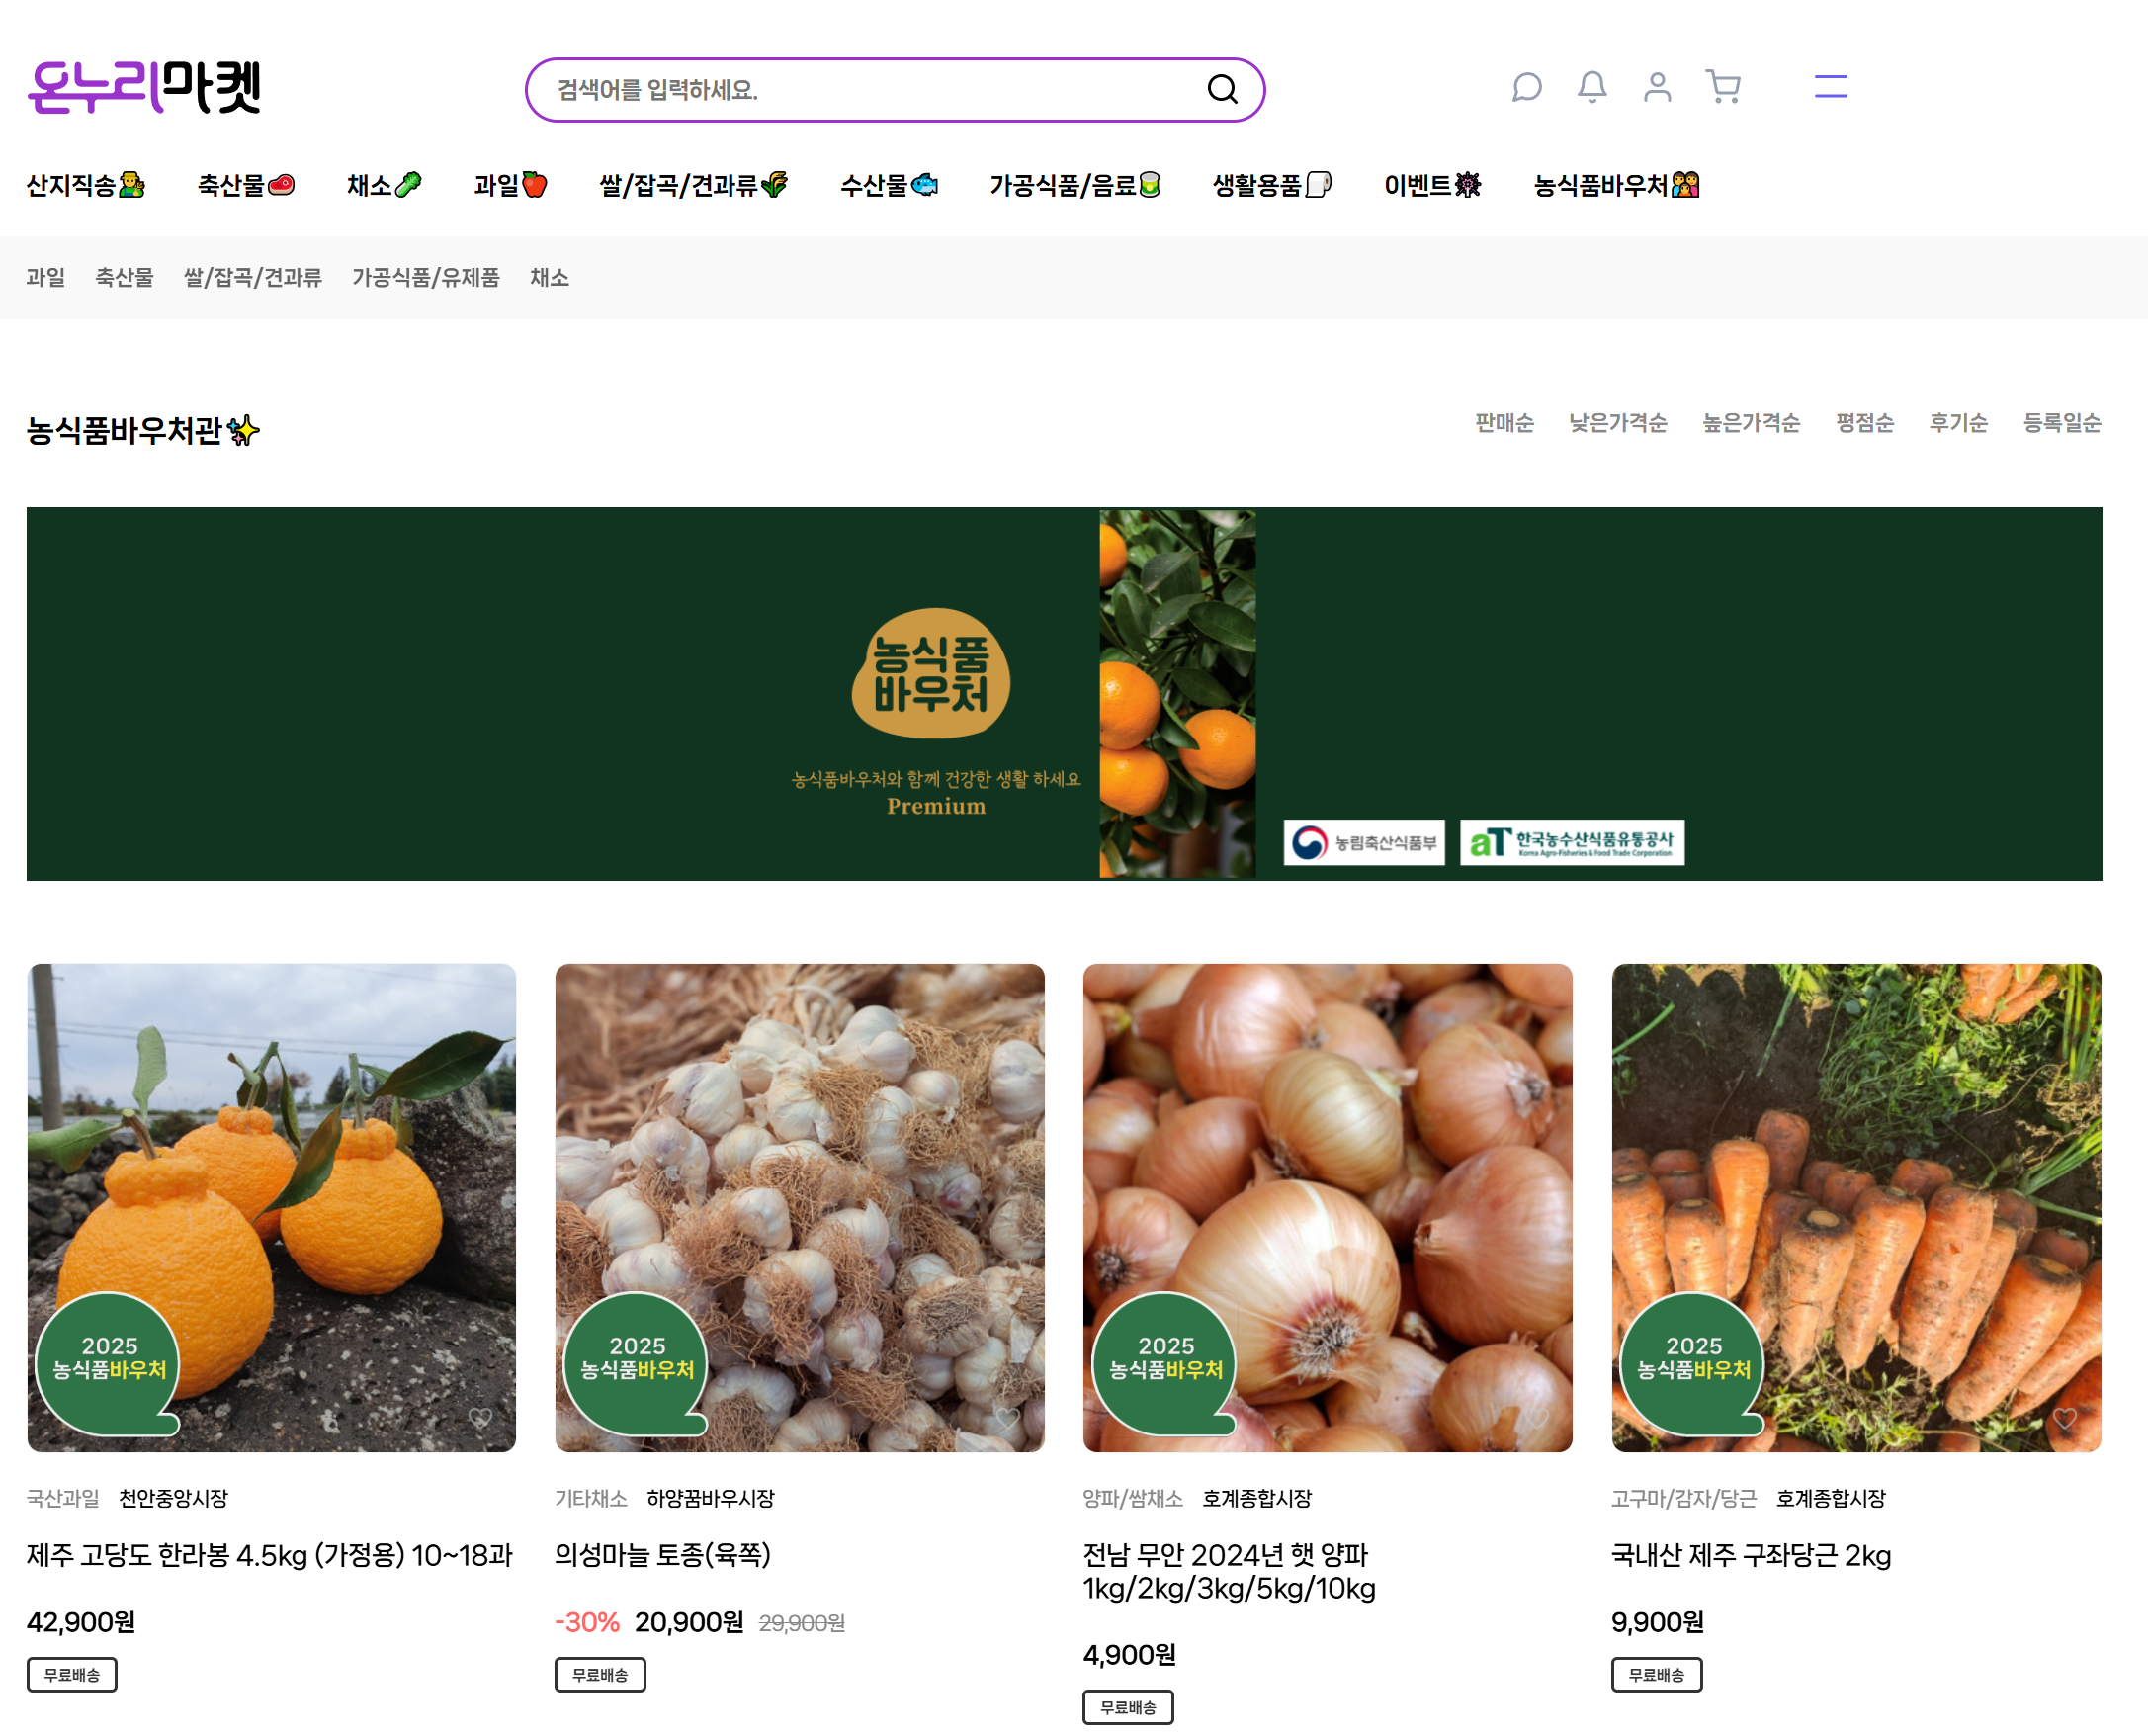Click the 온누리마켓 logo

click(144, 87)
